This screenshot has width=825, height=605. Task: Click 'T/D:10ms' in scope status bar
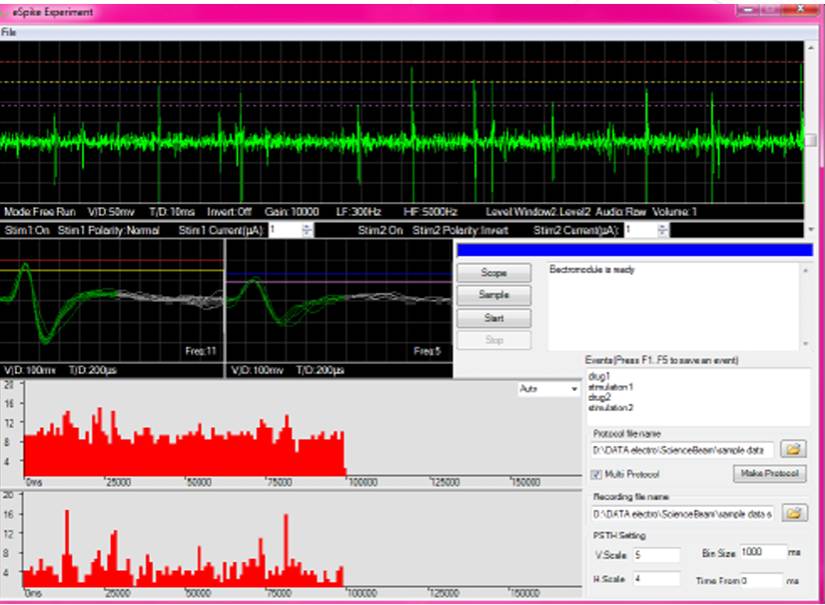click(172, 211)
